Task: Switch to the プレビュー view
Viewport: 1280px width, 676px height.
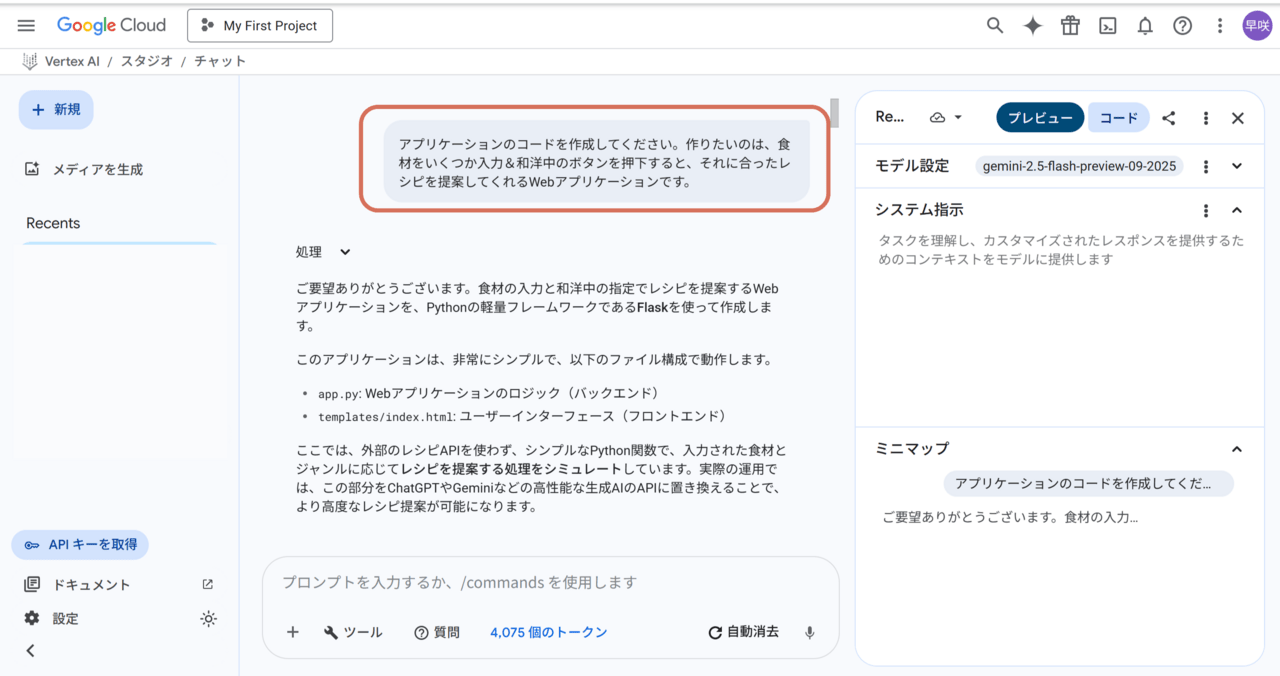Action: 1040,118
